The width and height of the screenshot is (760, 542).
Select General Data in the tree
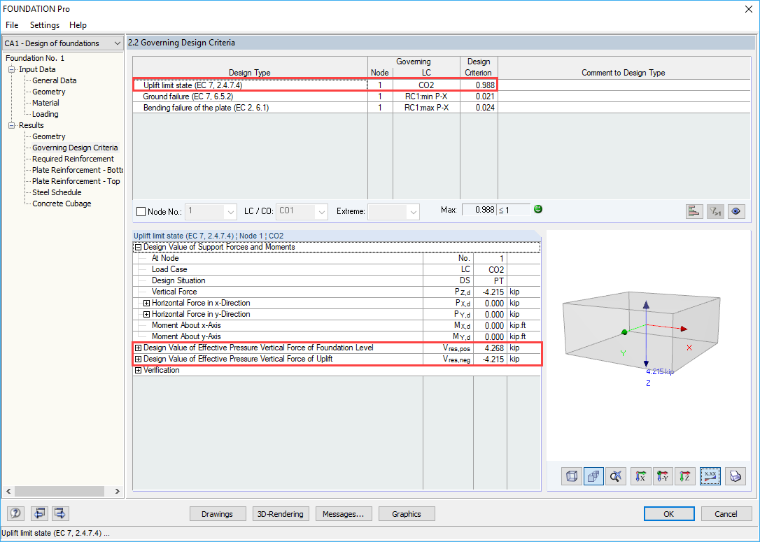click(x=54, y=80)
